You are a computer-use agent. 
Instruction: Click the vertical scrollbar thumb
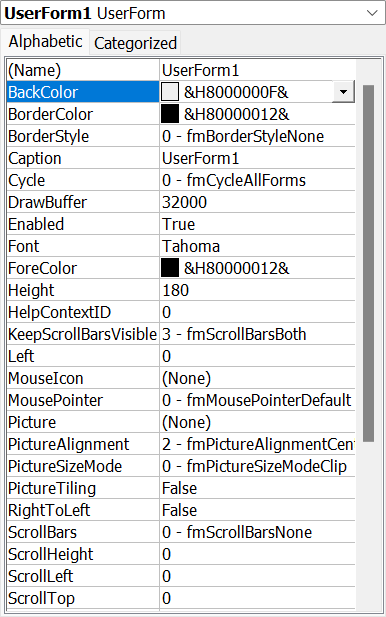click(x=368, y=263)
